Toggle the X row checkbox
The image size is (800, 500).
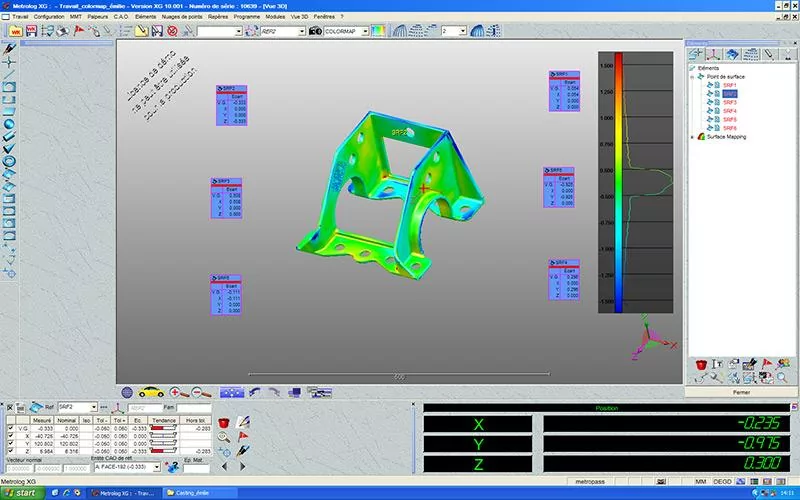(11, 436)
